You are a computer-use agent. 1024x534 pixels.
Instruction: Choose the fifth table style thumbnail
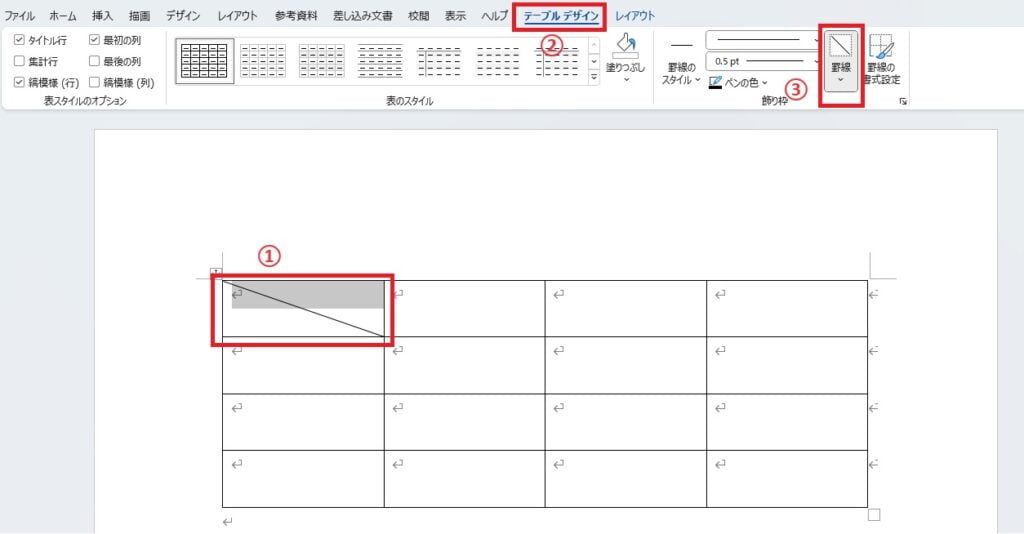pos(439,61)
